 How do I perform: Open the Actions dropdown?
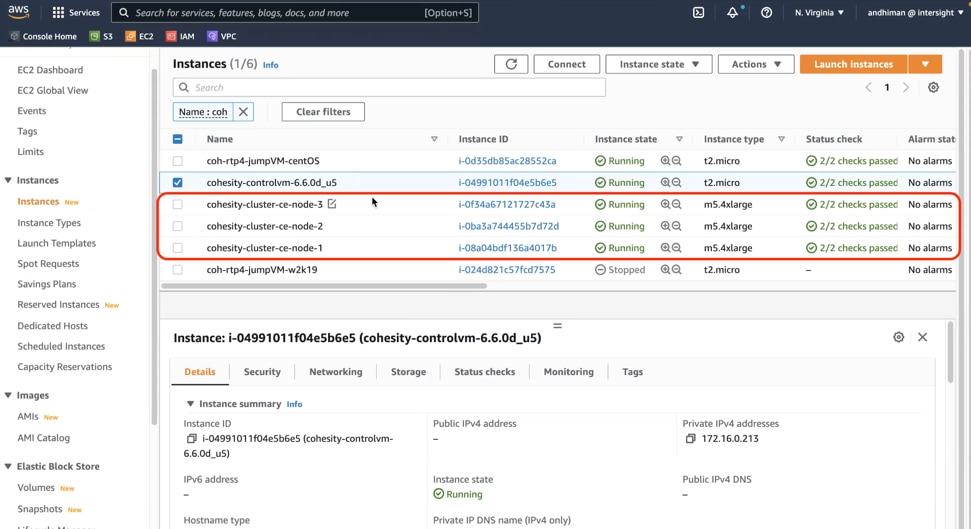point(756,64)
